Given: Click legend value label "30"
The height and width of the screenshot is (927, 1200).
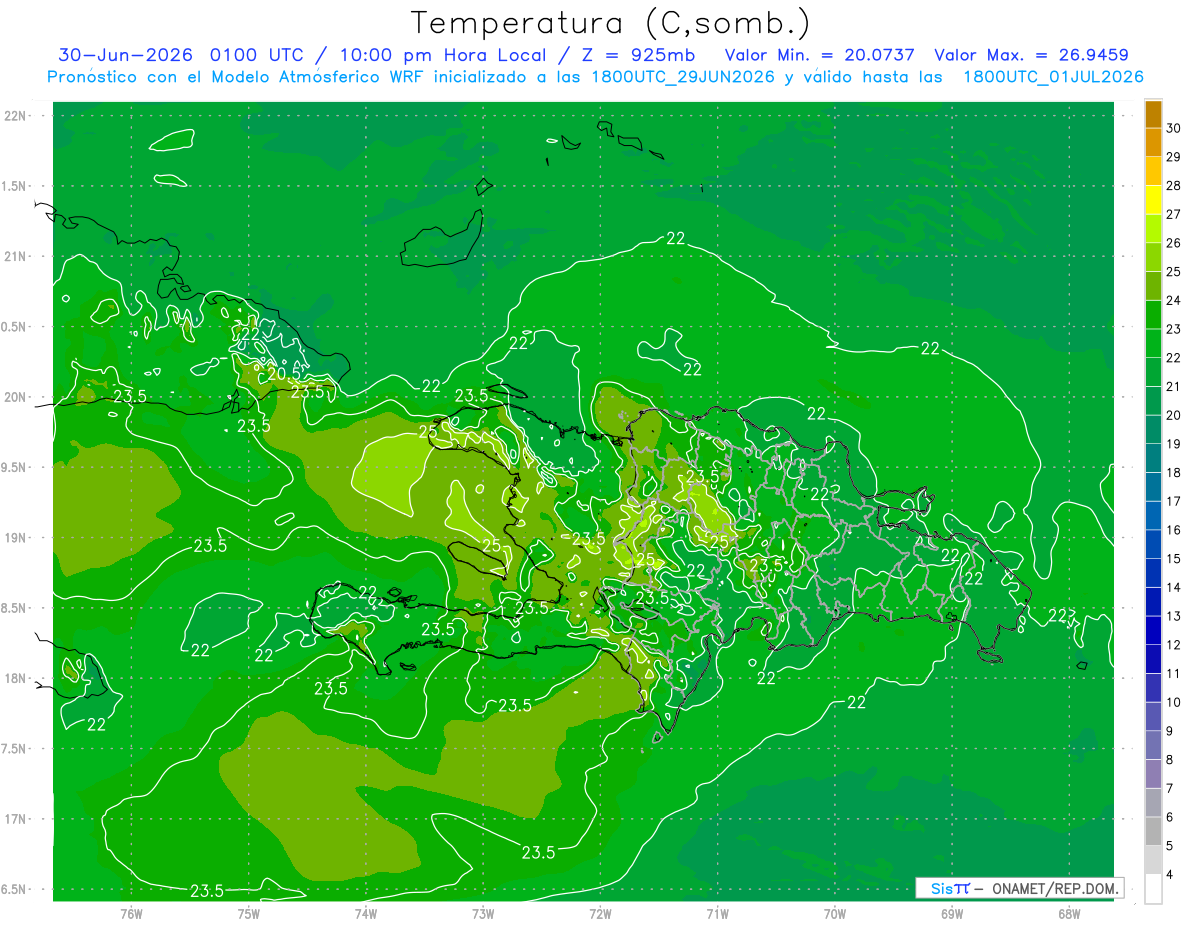Looking at the screenshot, I should tap(1174, 127).
